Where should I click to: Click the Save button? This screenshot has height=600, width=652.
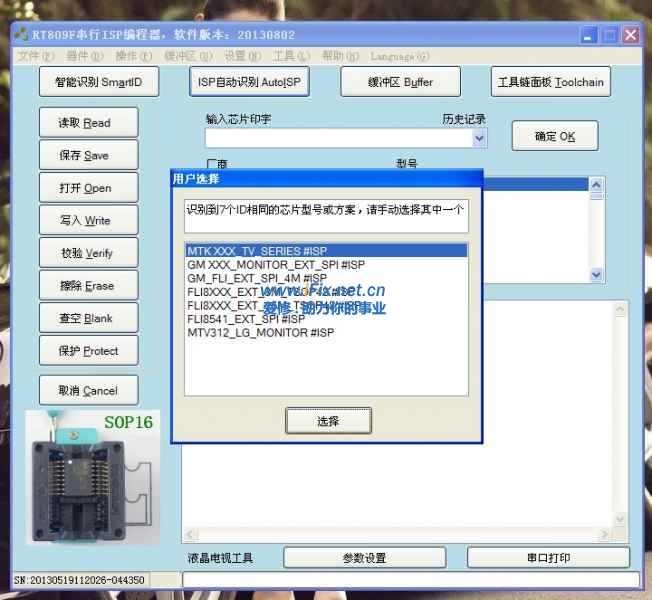(x=89, y=156)
